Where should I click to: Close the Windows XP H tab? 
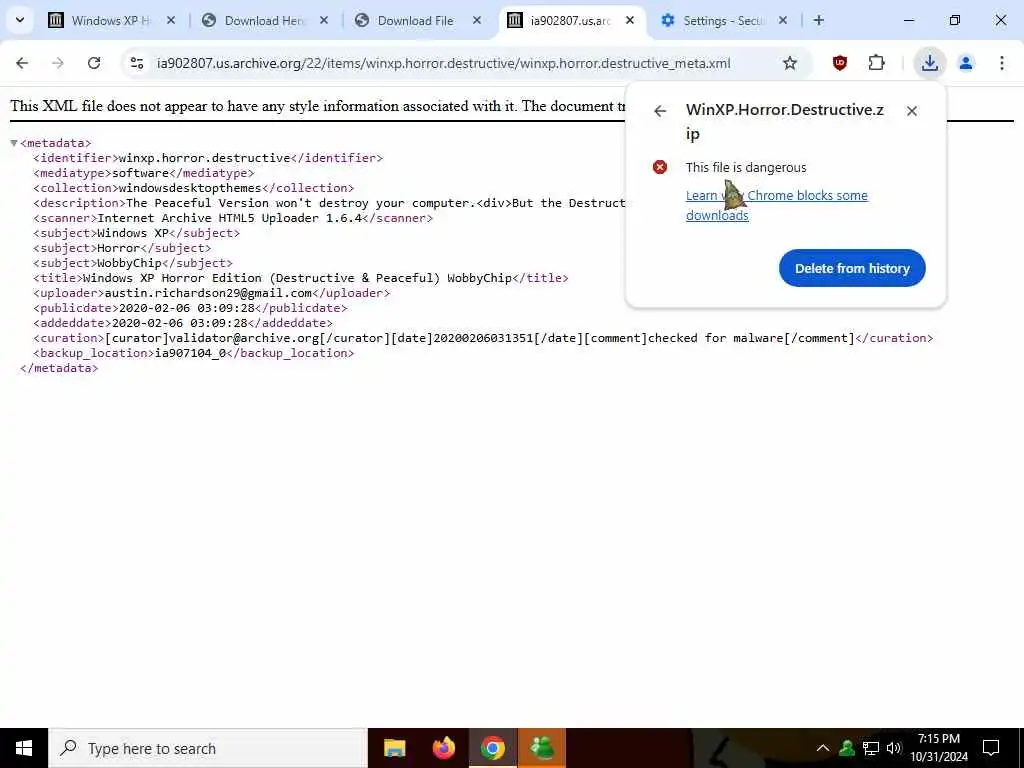[x=170, y=20]
